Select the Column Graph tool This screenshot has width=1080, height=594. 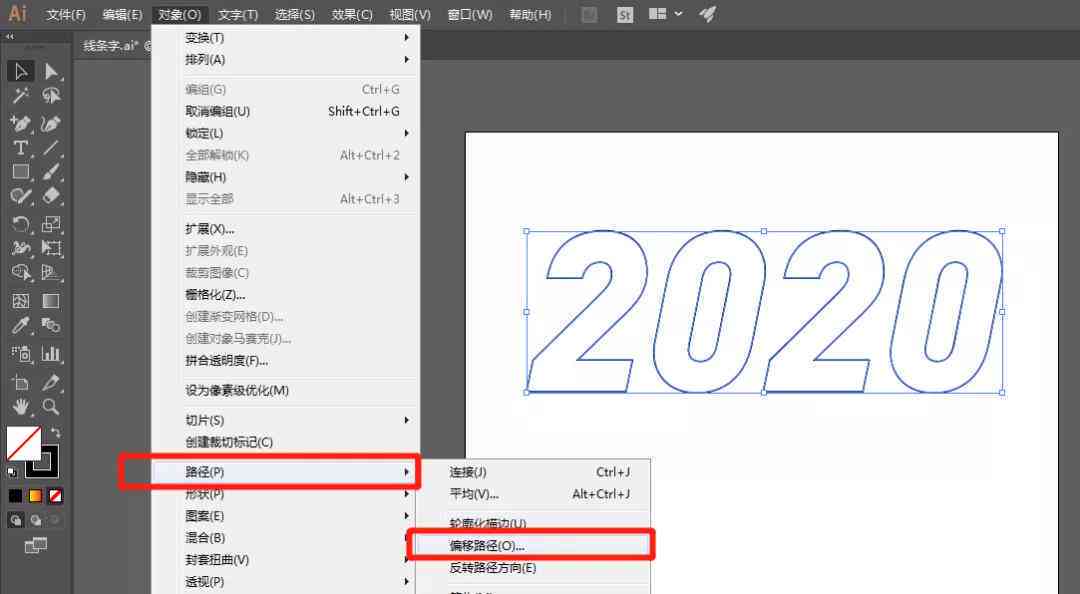[51, 354]
